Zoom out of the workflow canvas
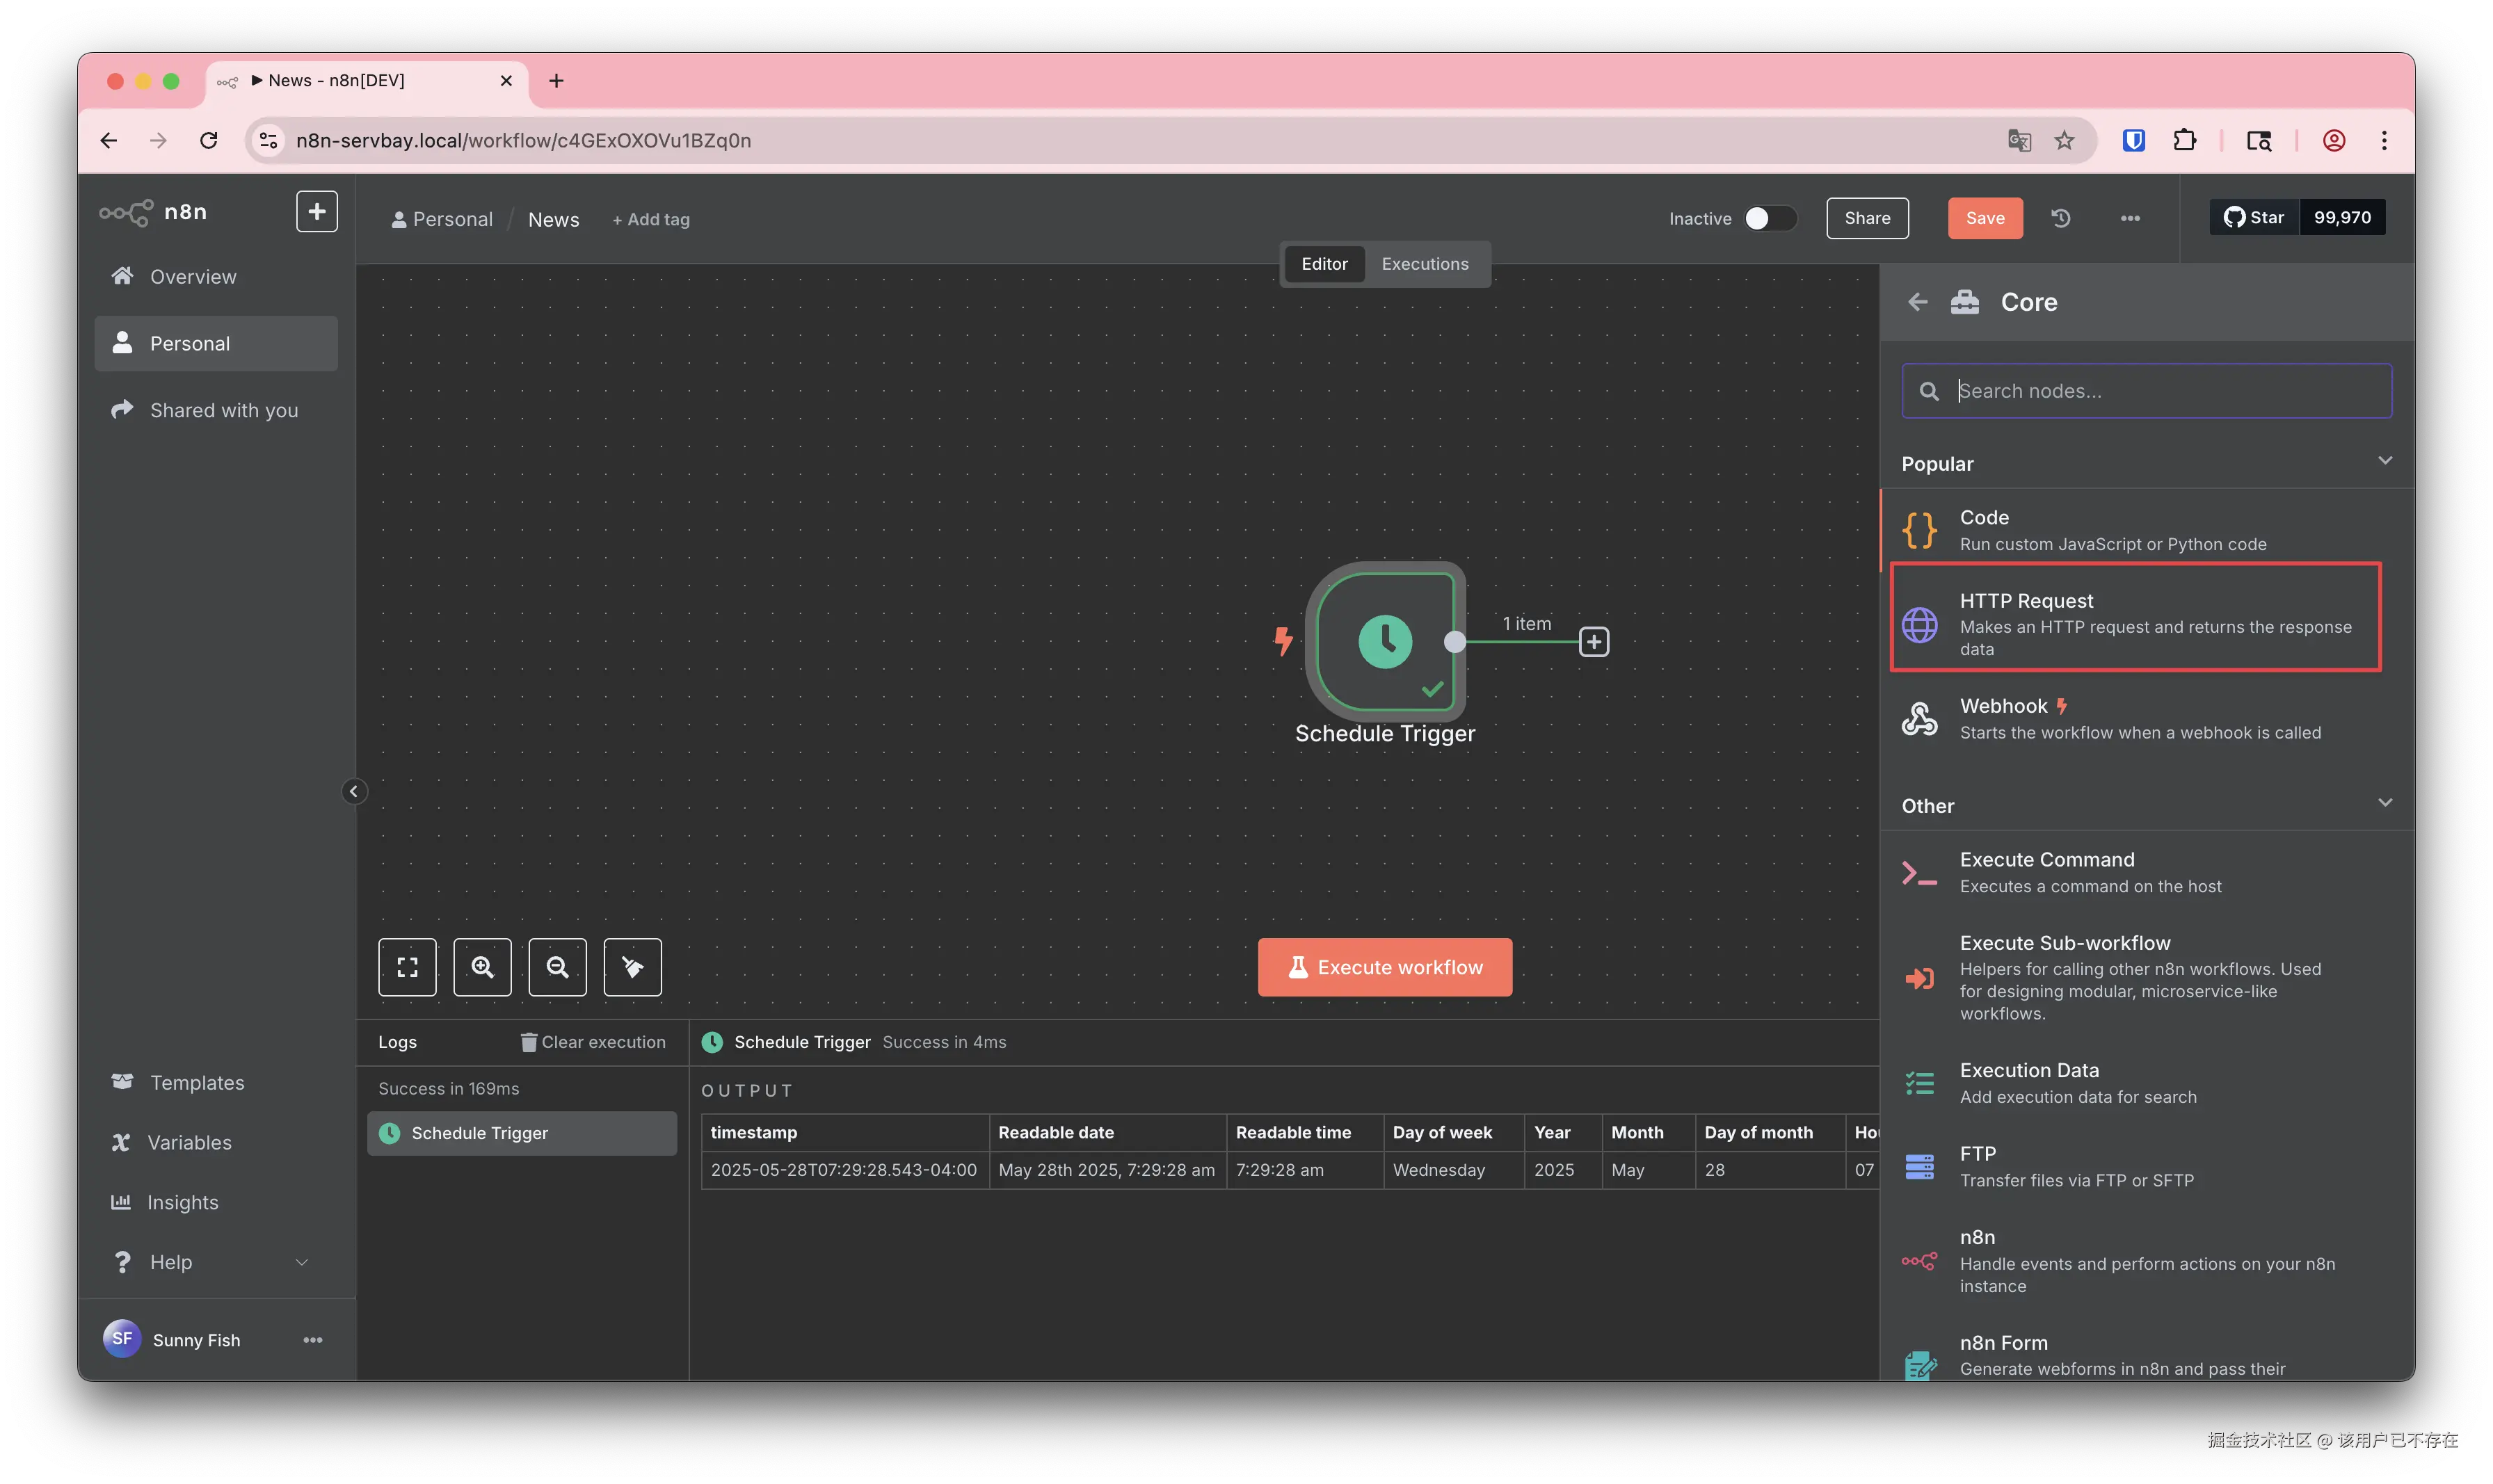The width and height of the screenshot is (2493, 1484). tap(557, 967)
